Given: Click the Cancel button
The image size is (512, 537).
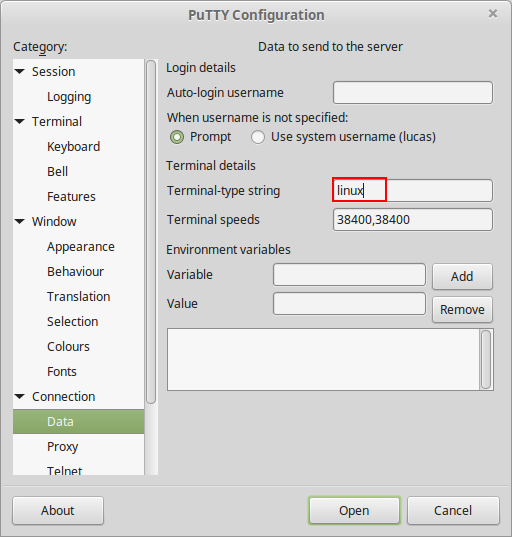Looking at the screenshot, I should [x=453, y=511].
